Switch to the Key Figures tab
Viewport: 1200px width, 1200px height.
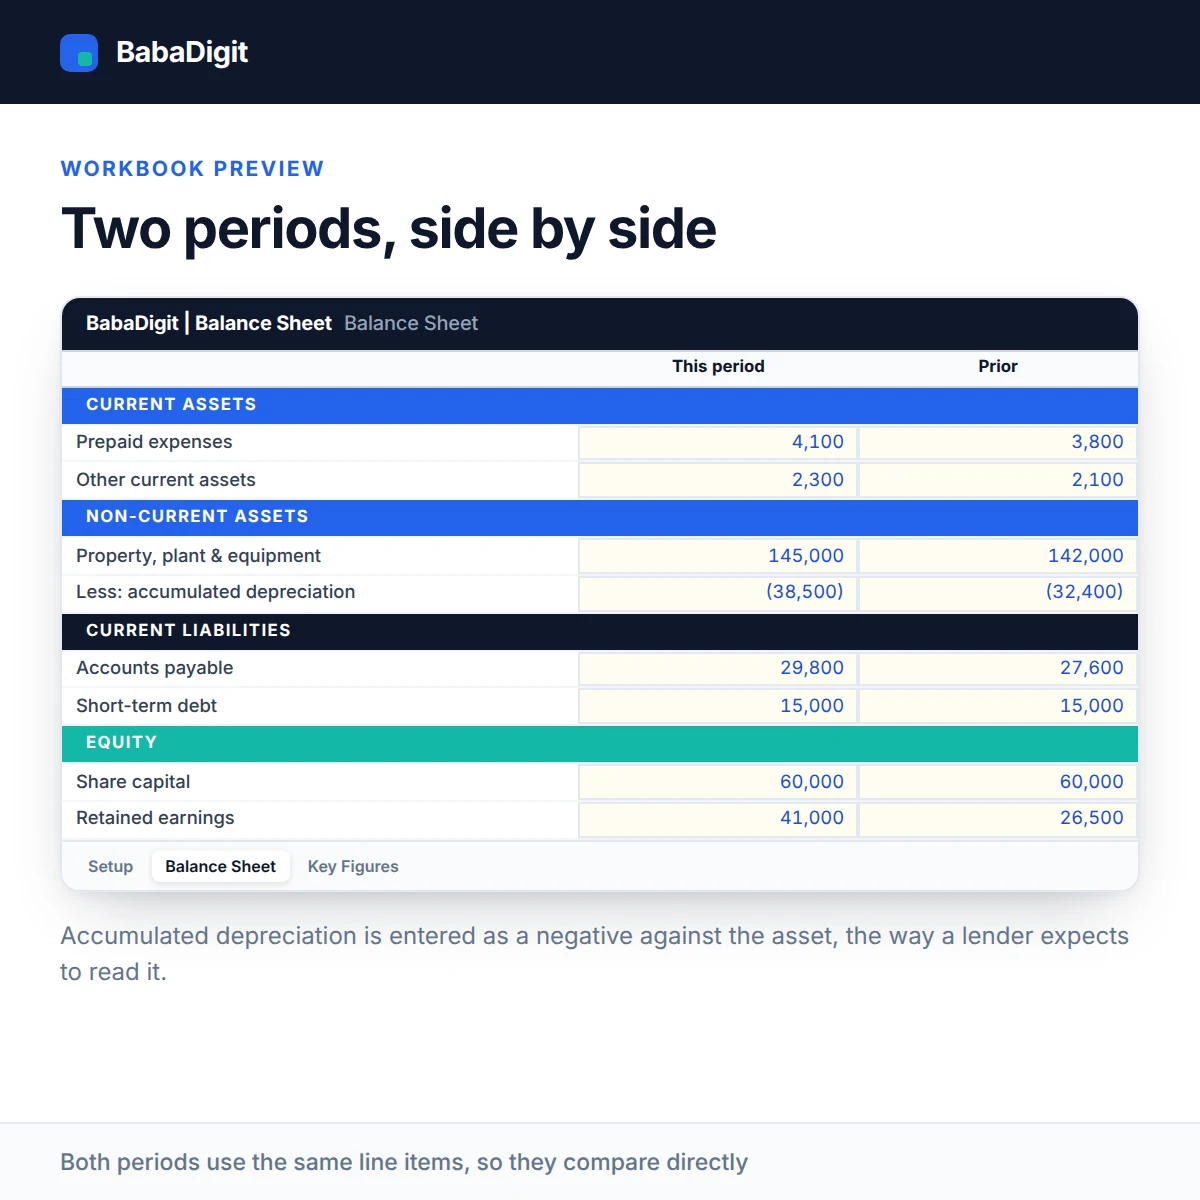pos(353,866)
